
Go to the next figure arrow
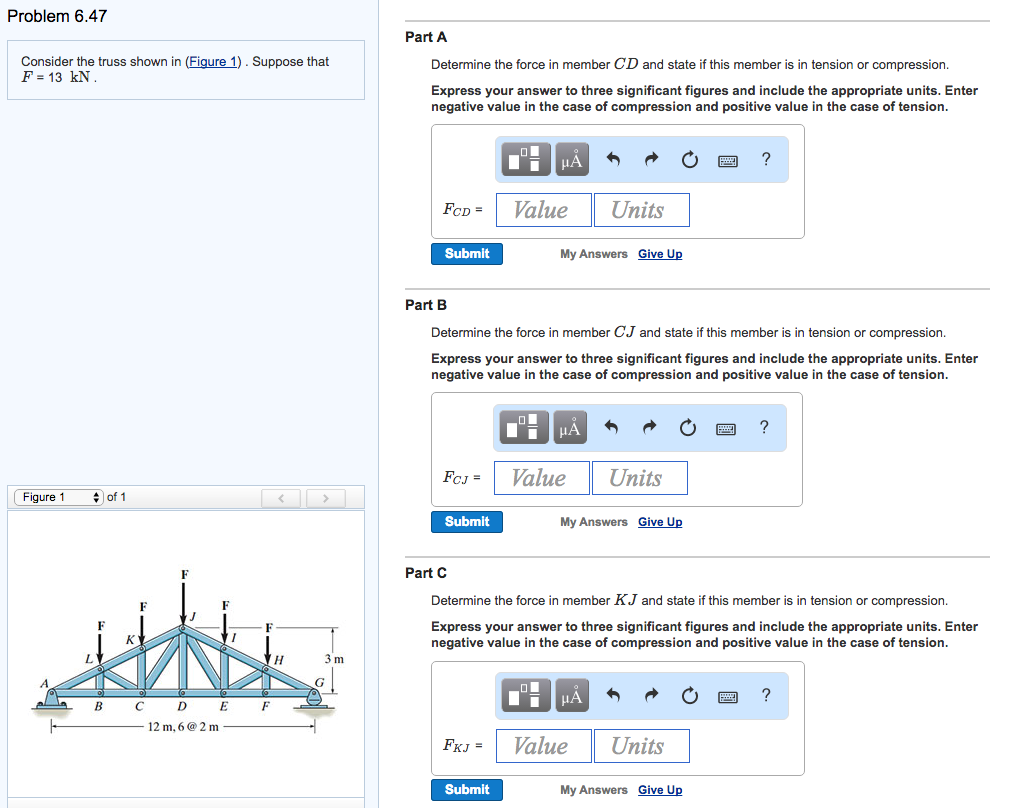[326, 498]
